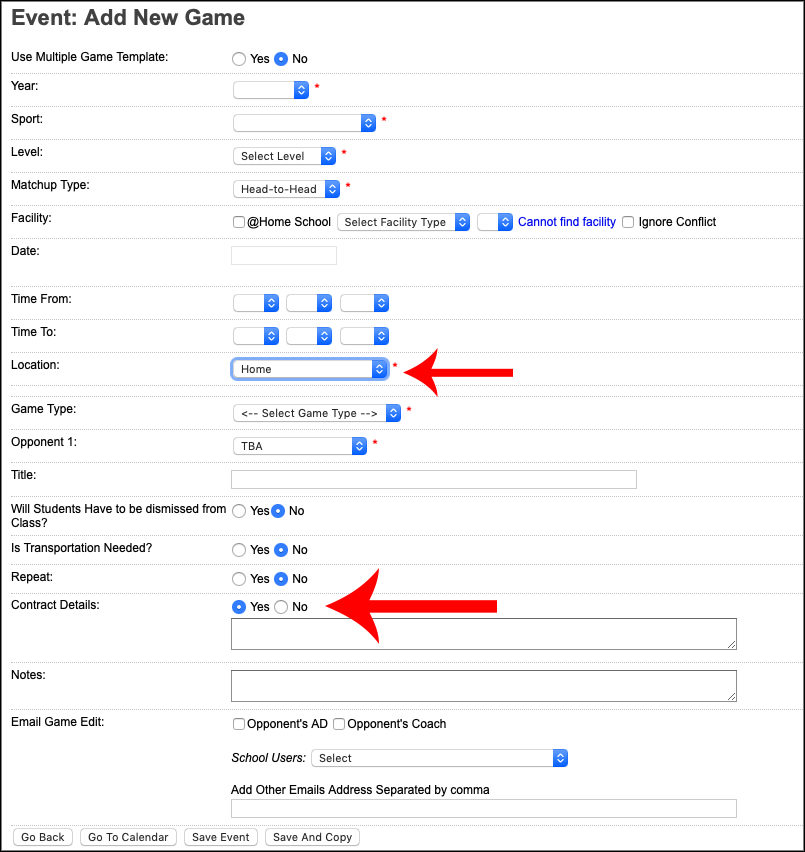805x852 pixels.
Task: Select Yes for Repeat
Action: pyautogui.click(x=239, y=579)
